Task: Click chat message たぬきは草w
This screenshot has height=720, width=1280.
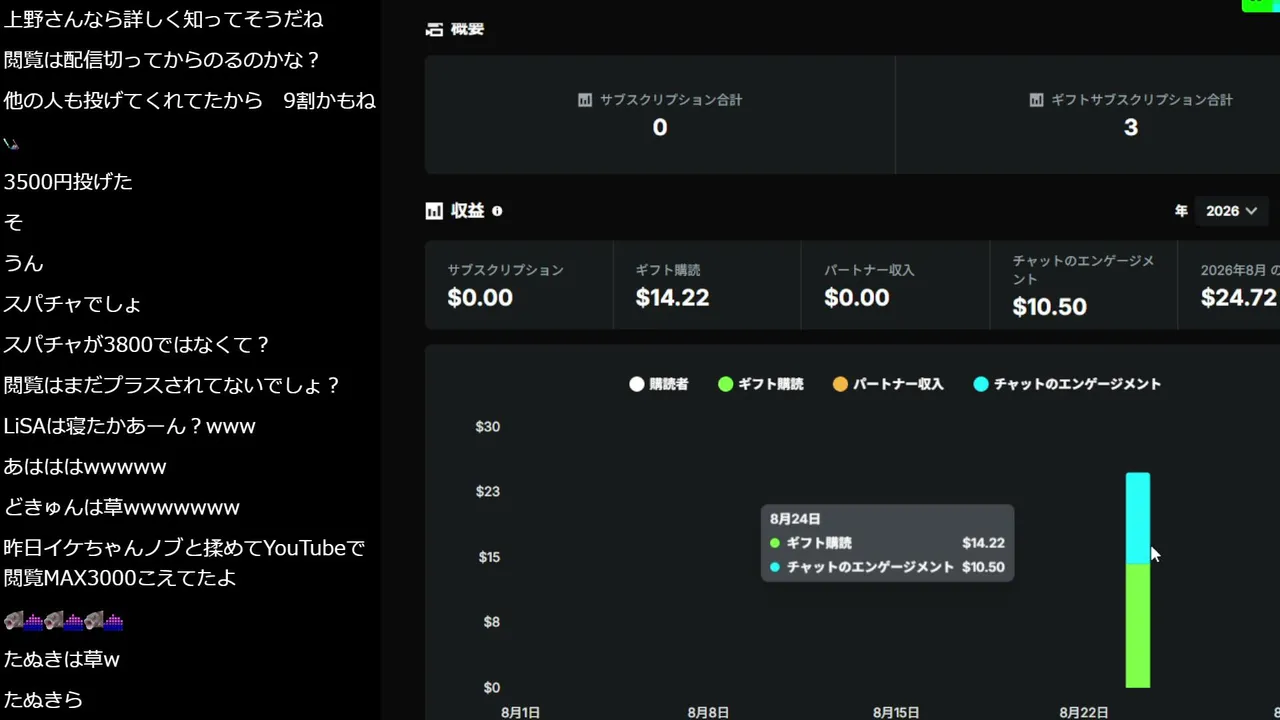Action: [61, 660]
